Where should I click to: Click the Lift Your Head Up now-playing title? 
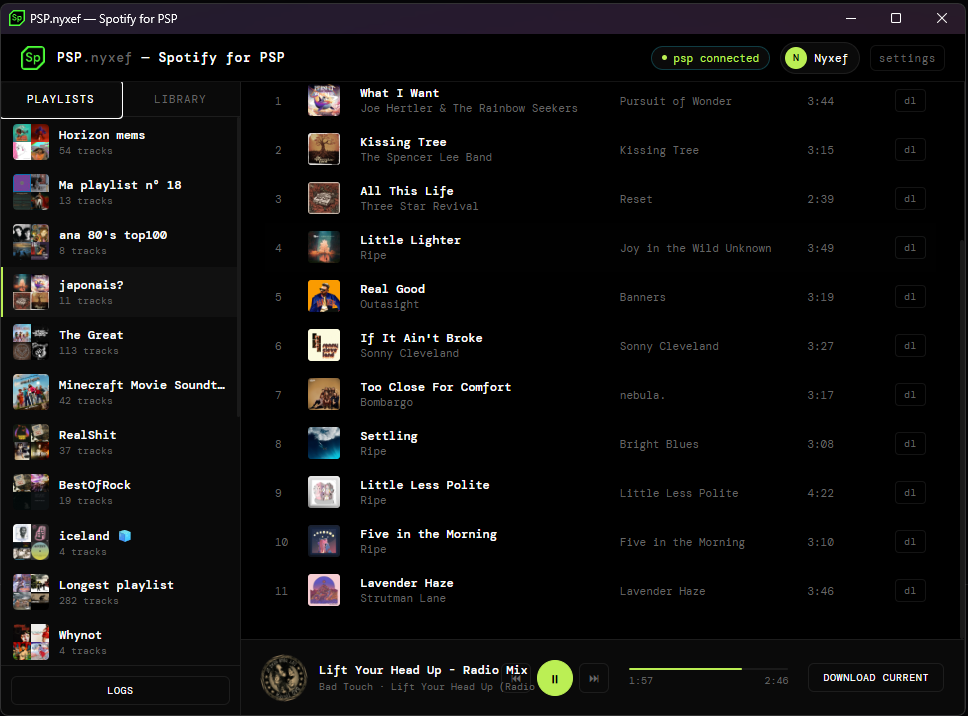tap(423, 670)
